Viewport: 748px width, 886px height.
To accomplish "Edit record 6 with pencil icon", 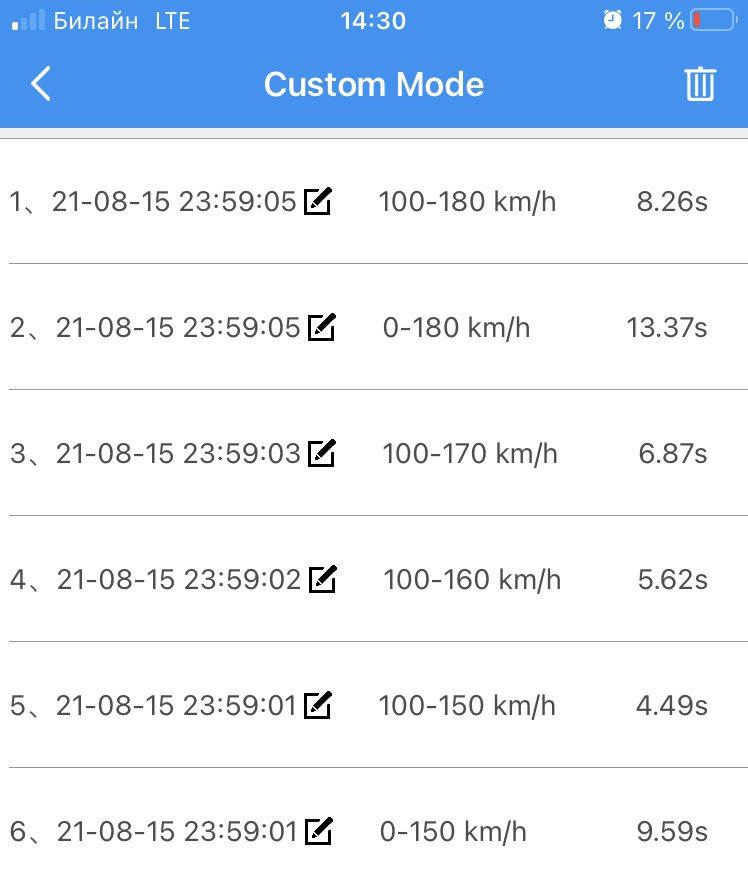I will 318,831.
